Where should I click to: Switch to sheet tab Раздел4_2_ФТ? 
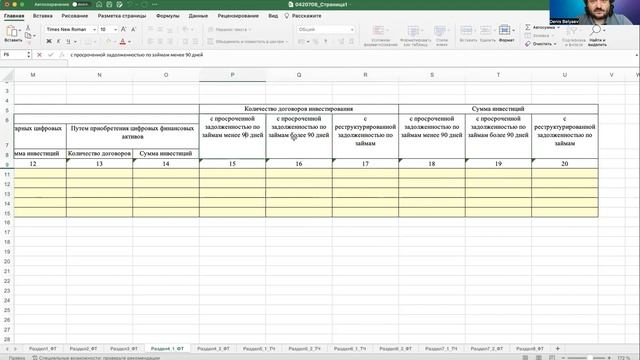tap(213, 349)
